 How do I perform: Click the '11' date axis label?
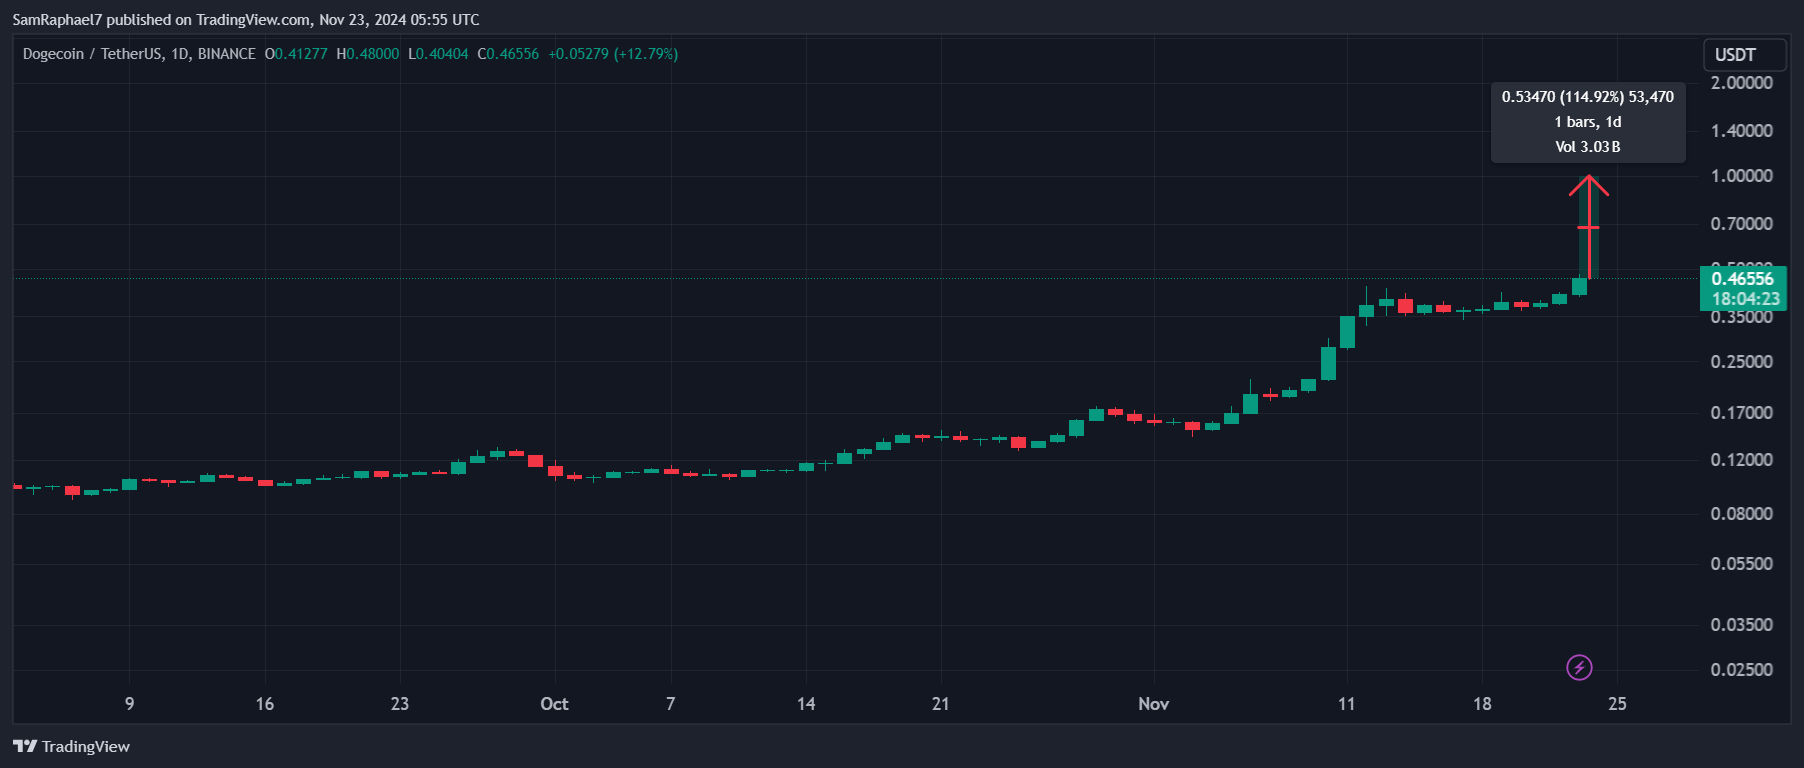[1347, 704]
